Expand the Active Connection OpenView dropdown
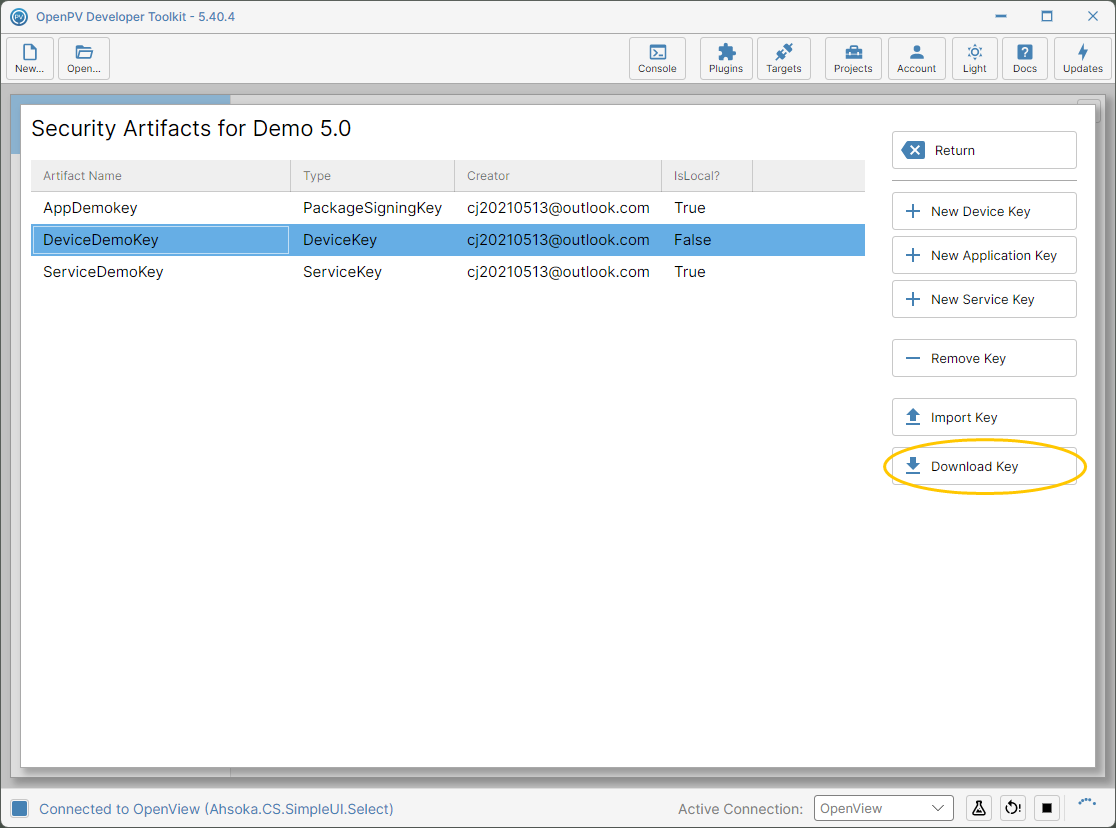 [883, 808]
